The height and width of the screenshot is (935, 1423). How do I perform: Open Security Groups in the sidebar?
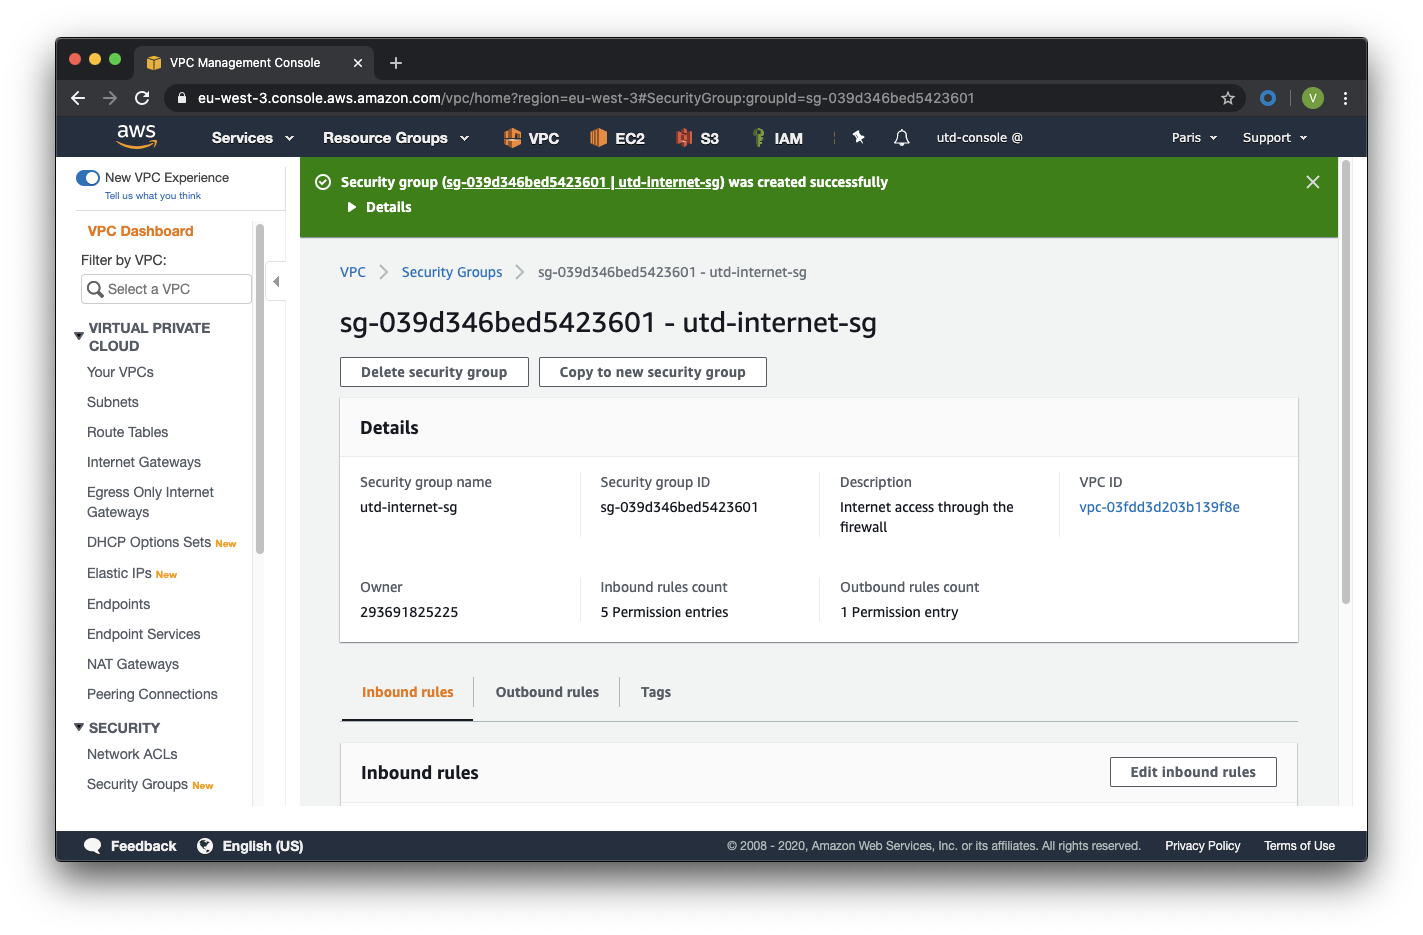coord(137,784)
